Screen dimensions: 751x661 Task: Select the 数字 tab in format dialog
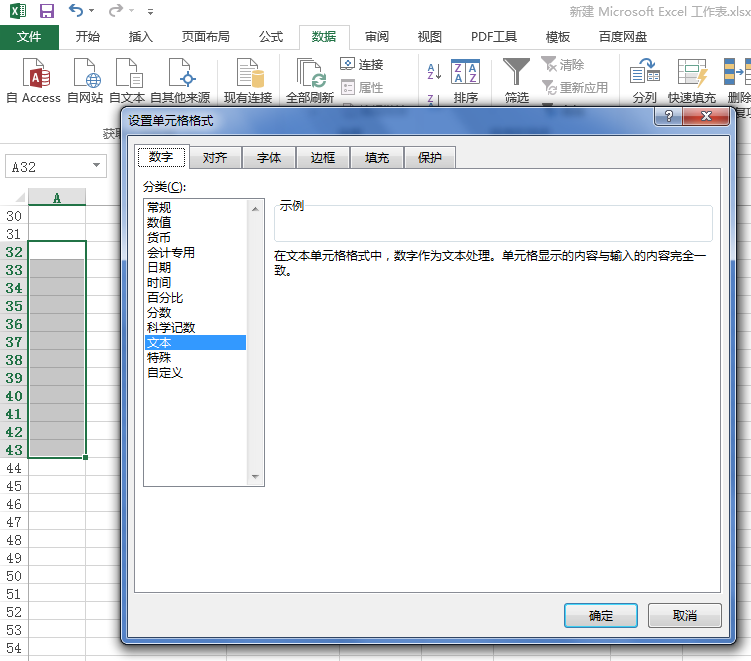tap(161, 157)
